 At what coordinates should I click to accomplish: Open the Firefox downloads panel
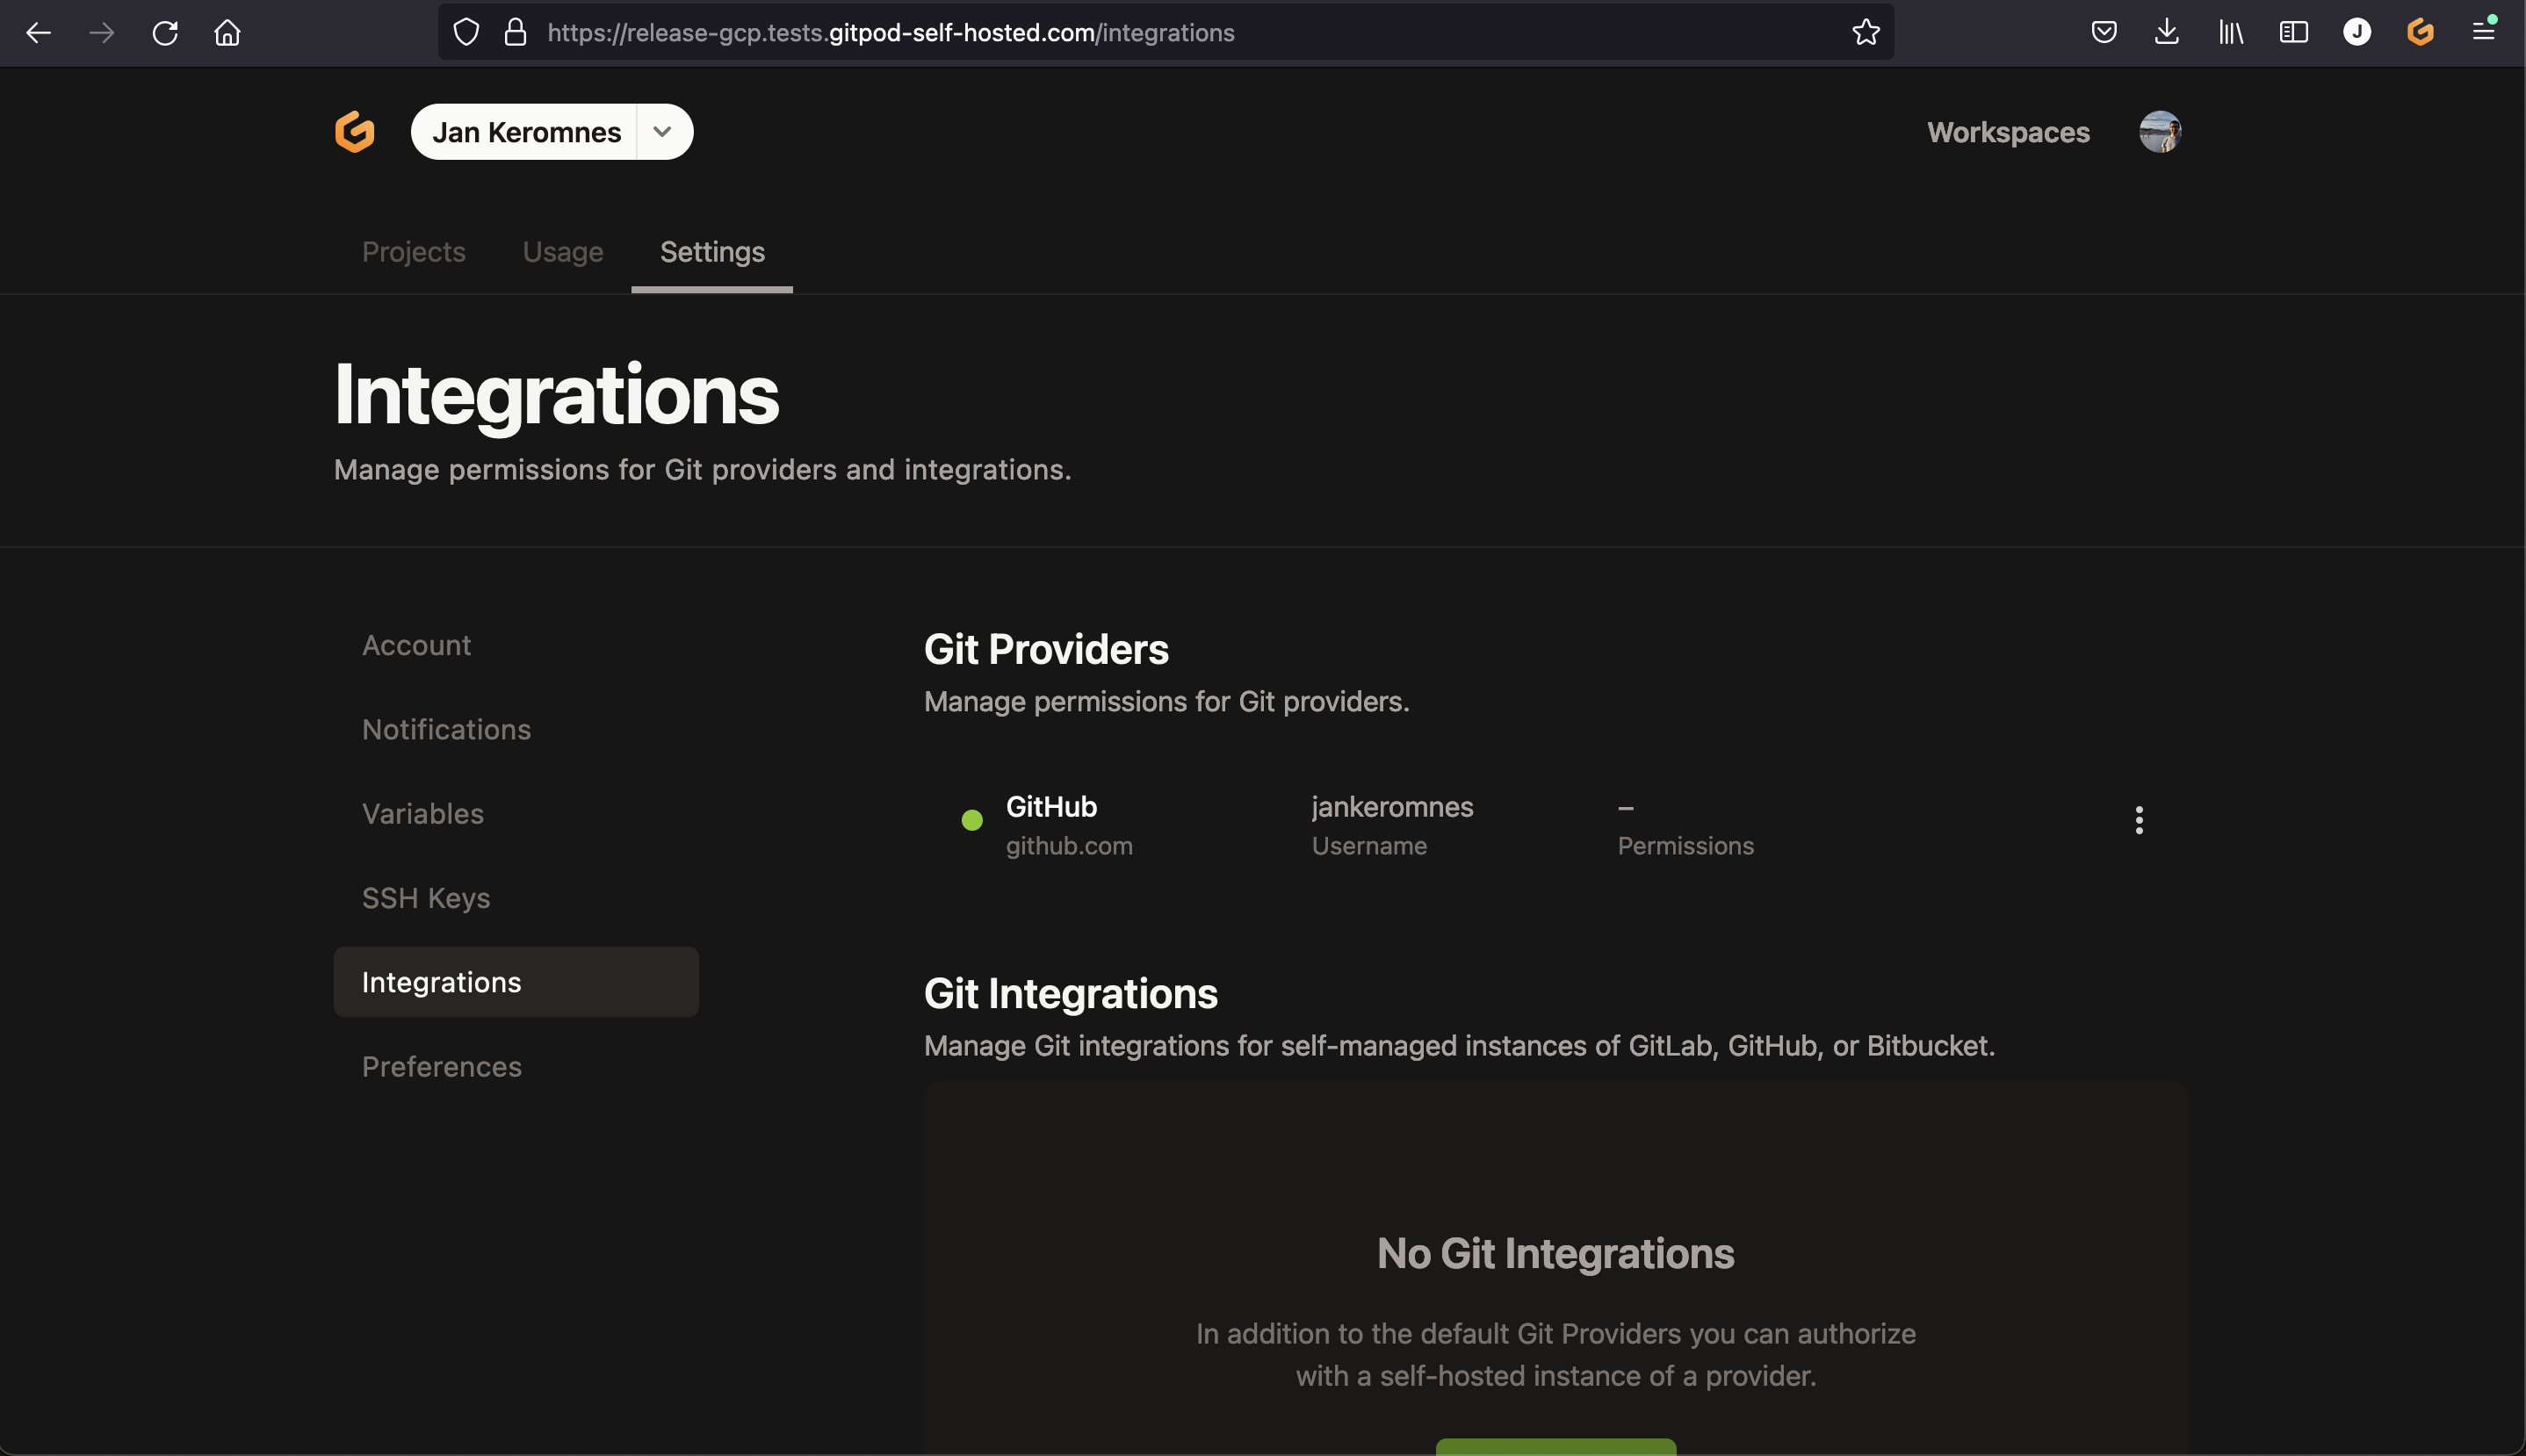[2166, 32]
